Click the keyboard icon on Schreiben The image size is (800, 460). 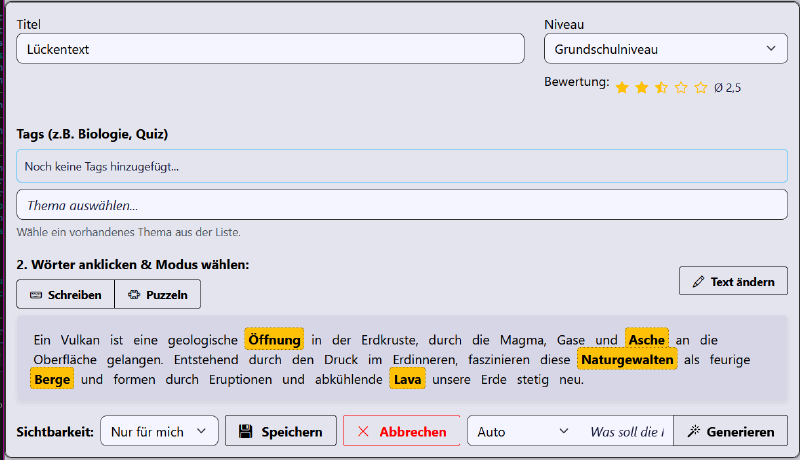[x=36, y=295]
